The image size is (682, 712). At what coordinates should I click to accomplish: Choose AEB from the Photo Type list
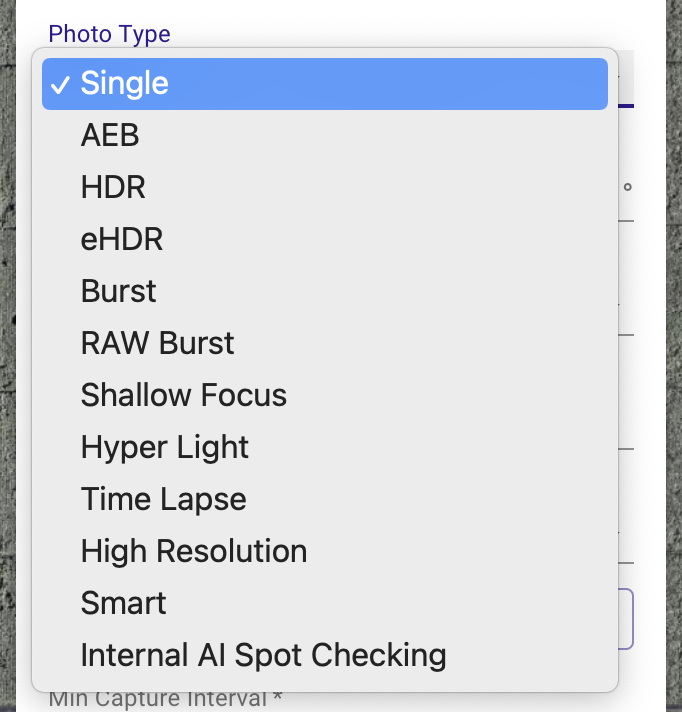pos(325,135)
